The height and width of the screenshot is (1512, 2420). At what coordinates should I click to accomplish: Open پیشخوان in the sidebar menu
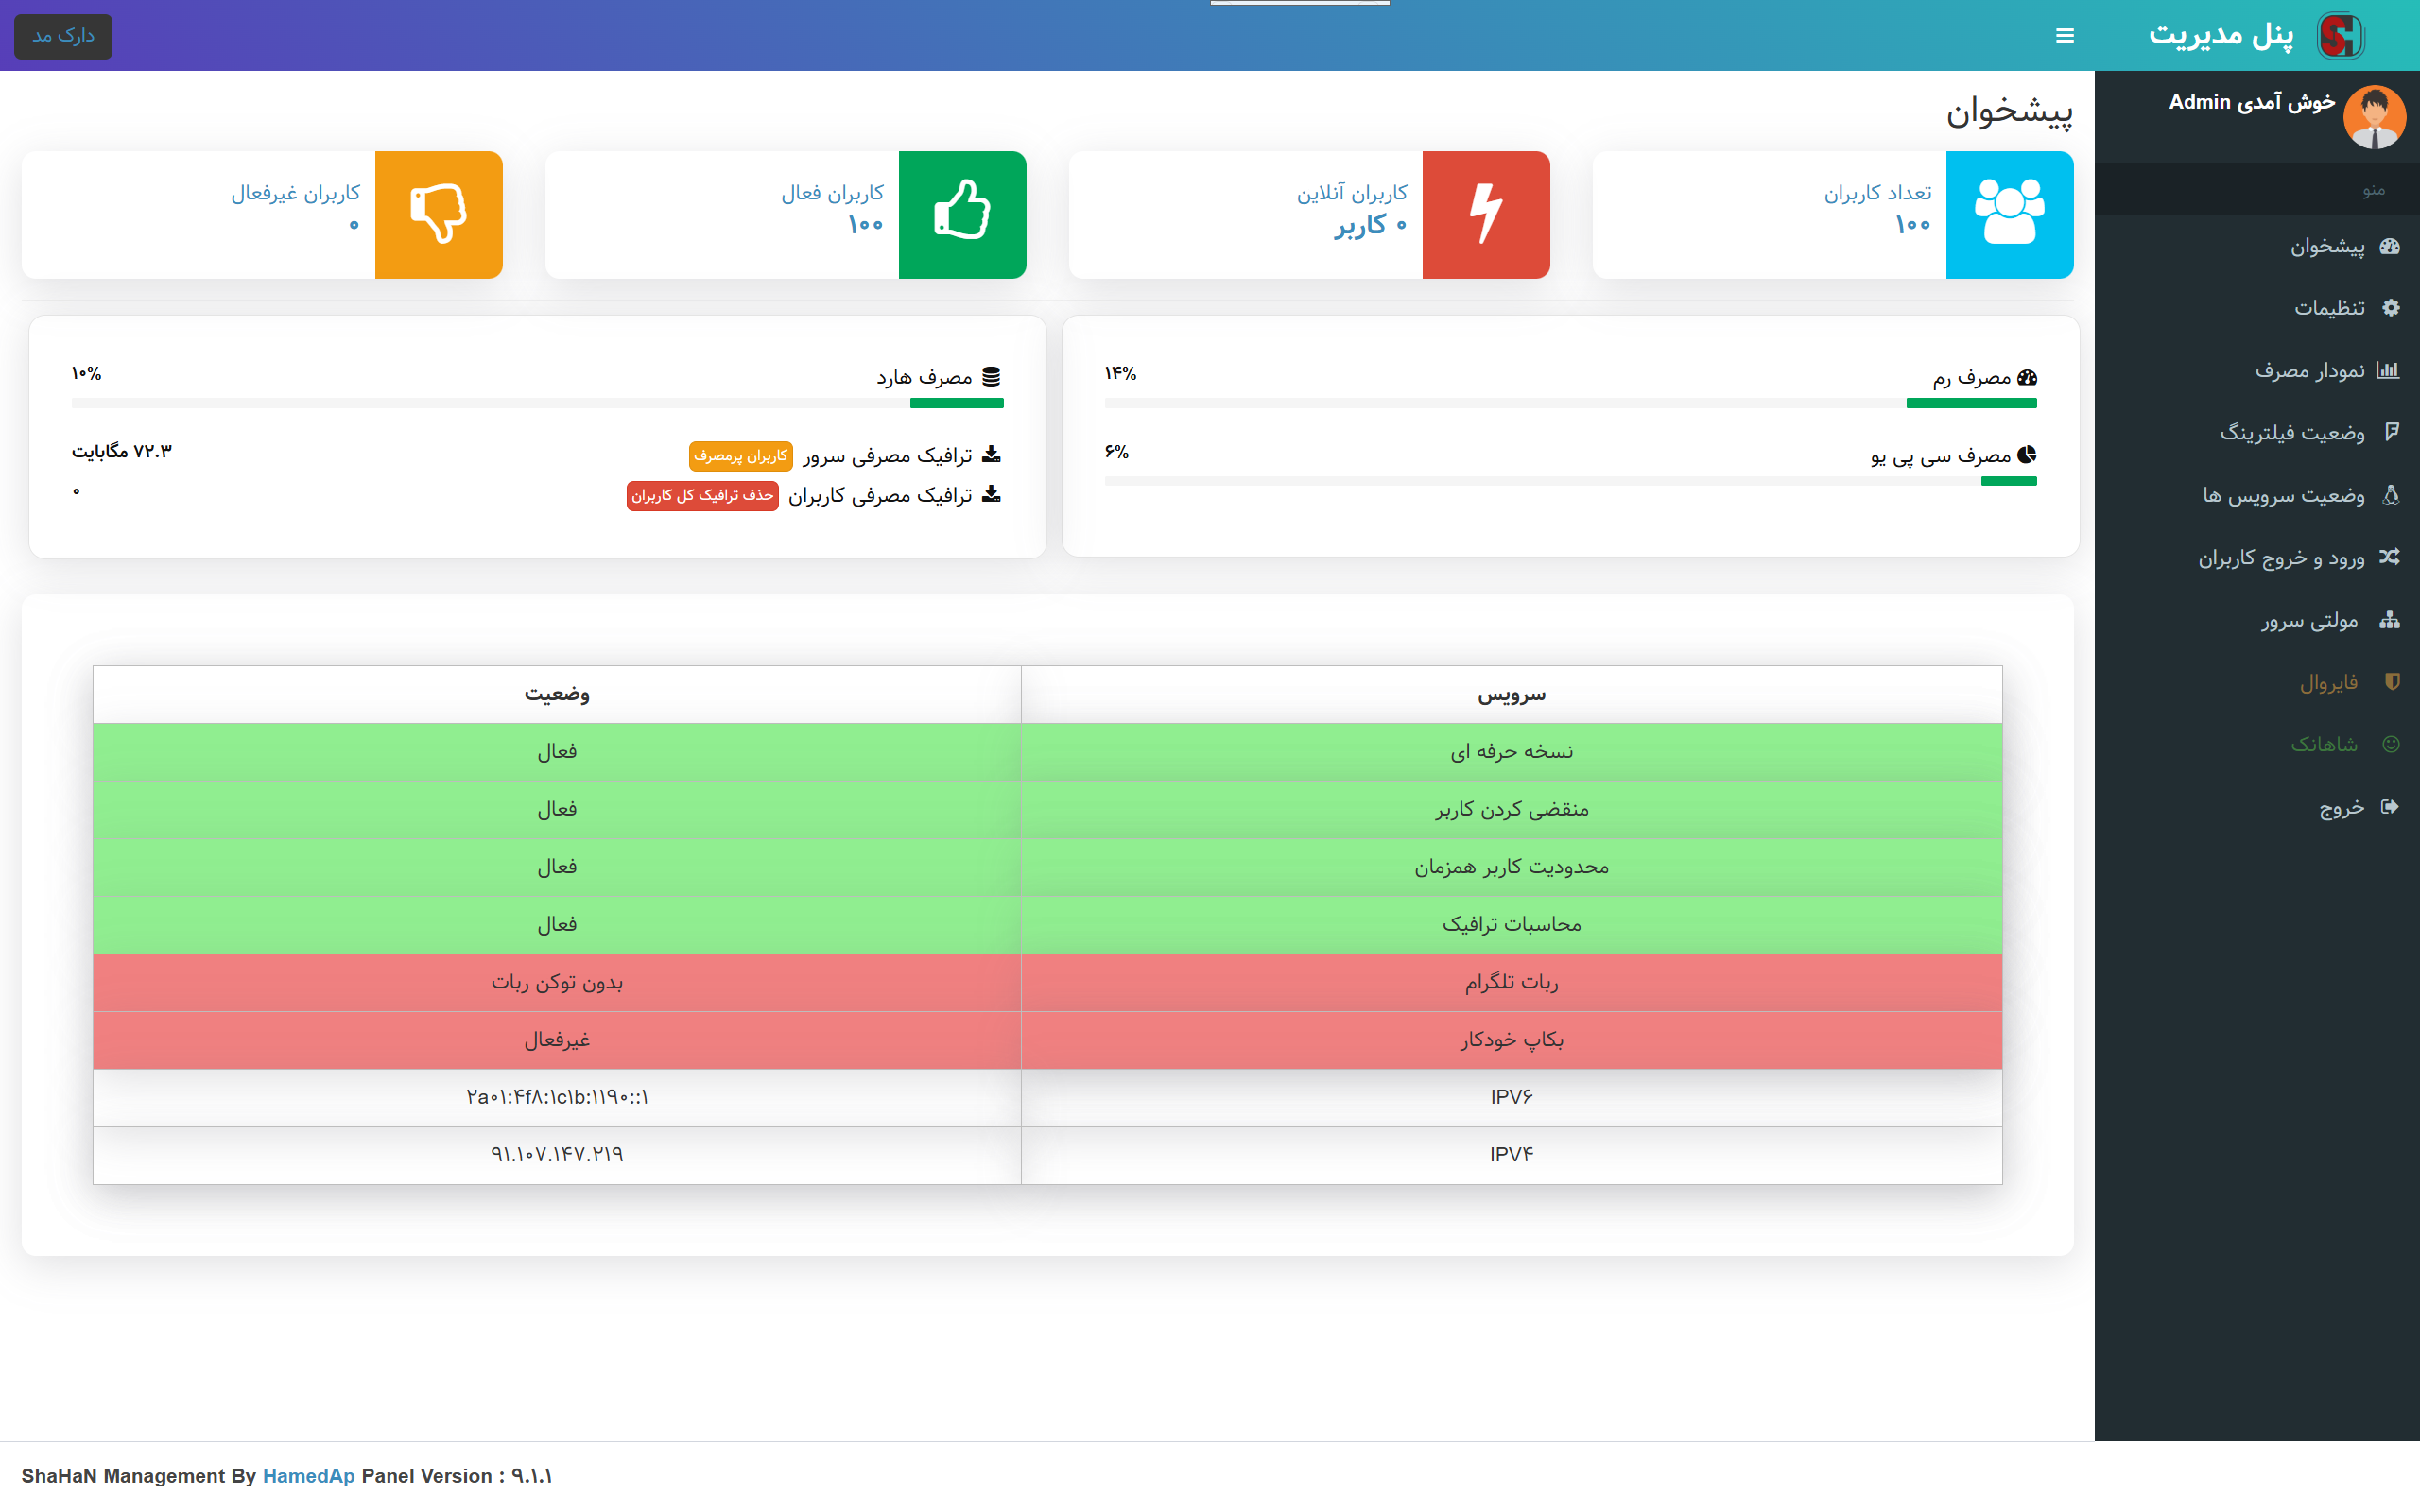pyautogui.click(x=2327, y=246)
